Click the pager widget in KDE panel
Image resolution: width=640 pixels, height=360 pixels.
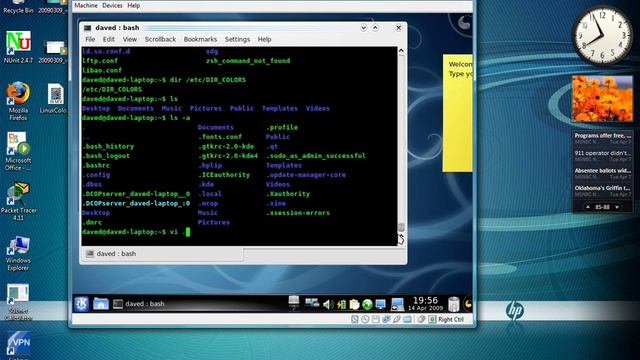[293, 303]
